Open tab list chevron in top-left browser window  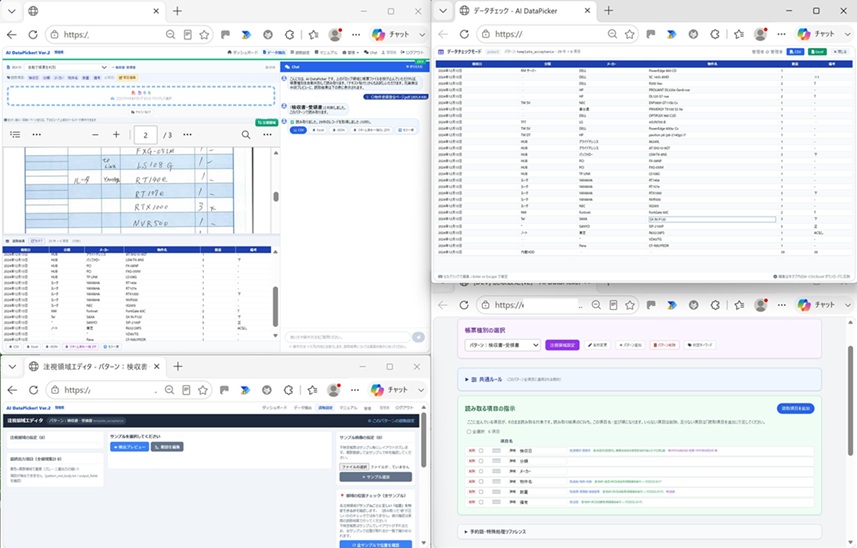[11, 11]
